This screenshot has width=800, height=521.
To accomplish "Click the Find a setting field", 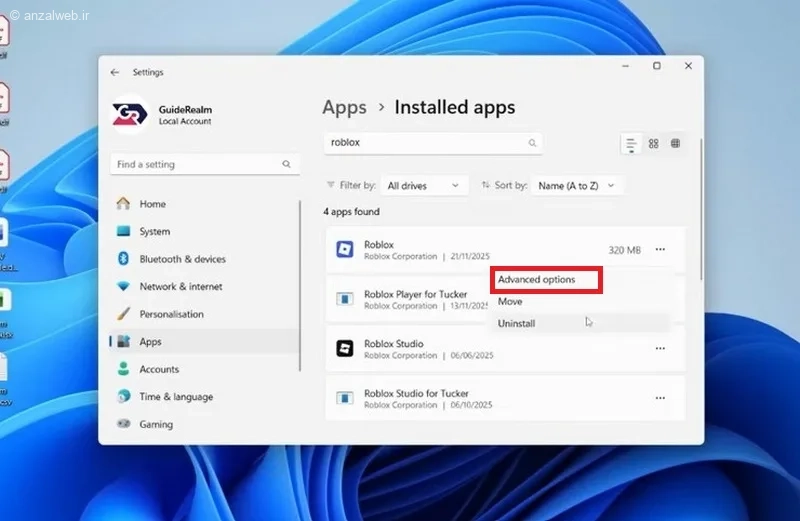I will 205,164.
